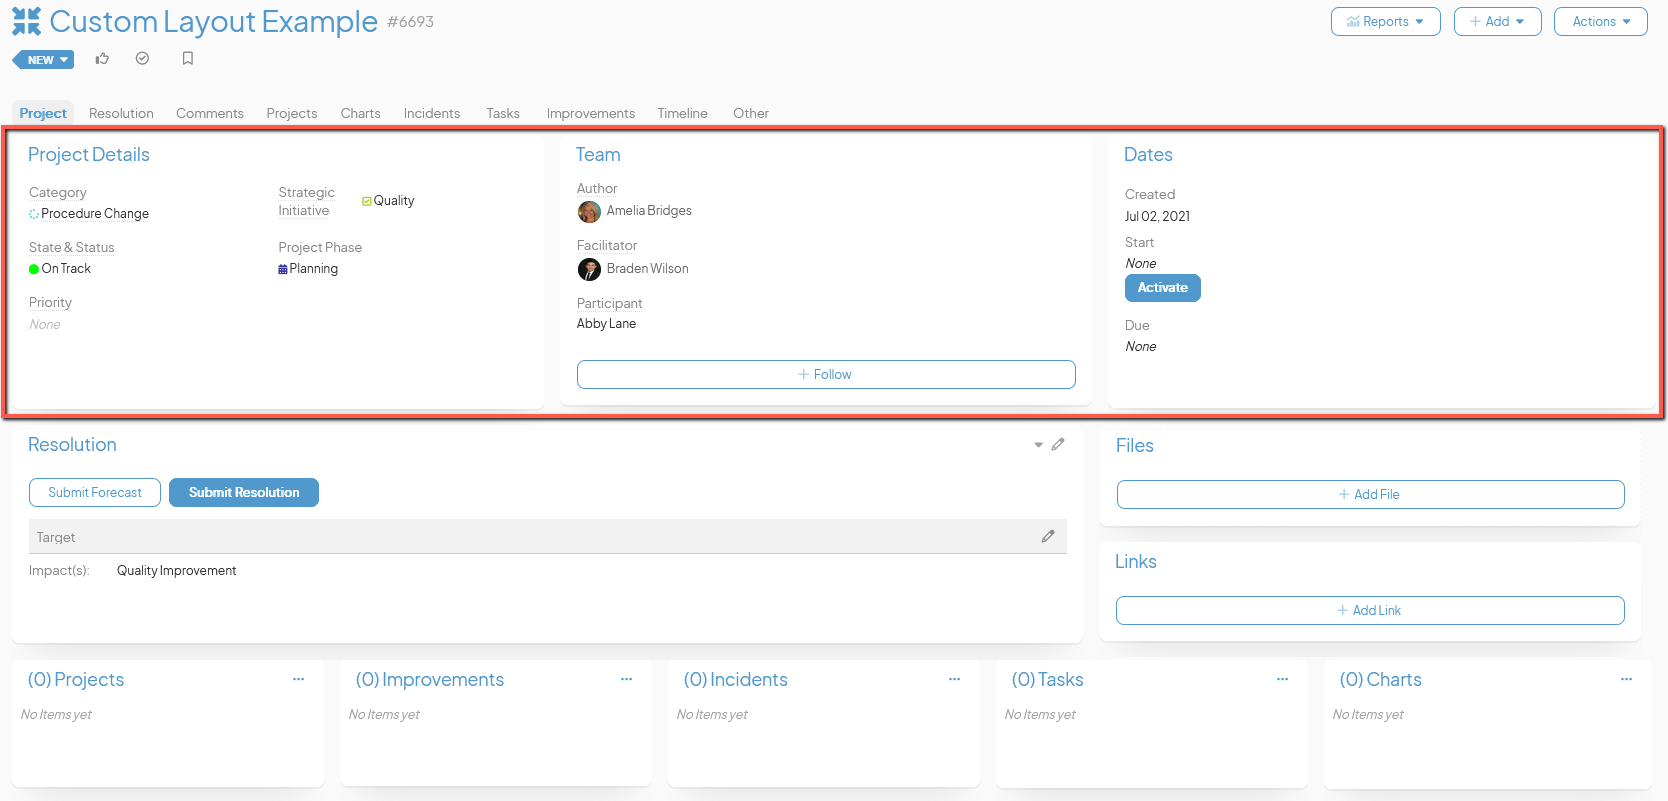Click the Add File button
Viewport: 1668px width, 801px height.
[x=1370, y=494]
